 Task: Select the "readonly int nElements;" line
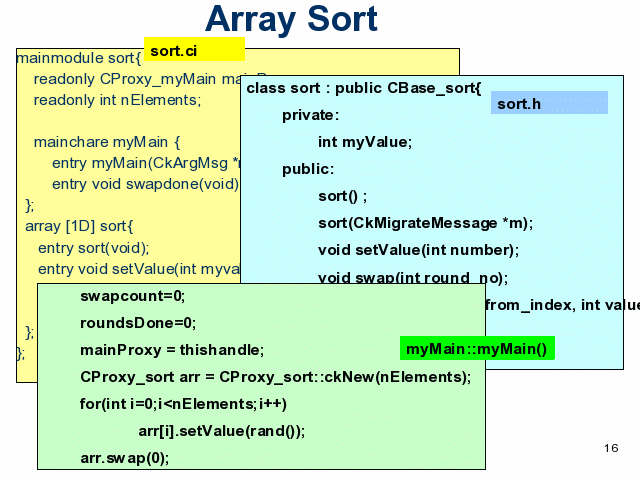[117, 100]
